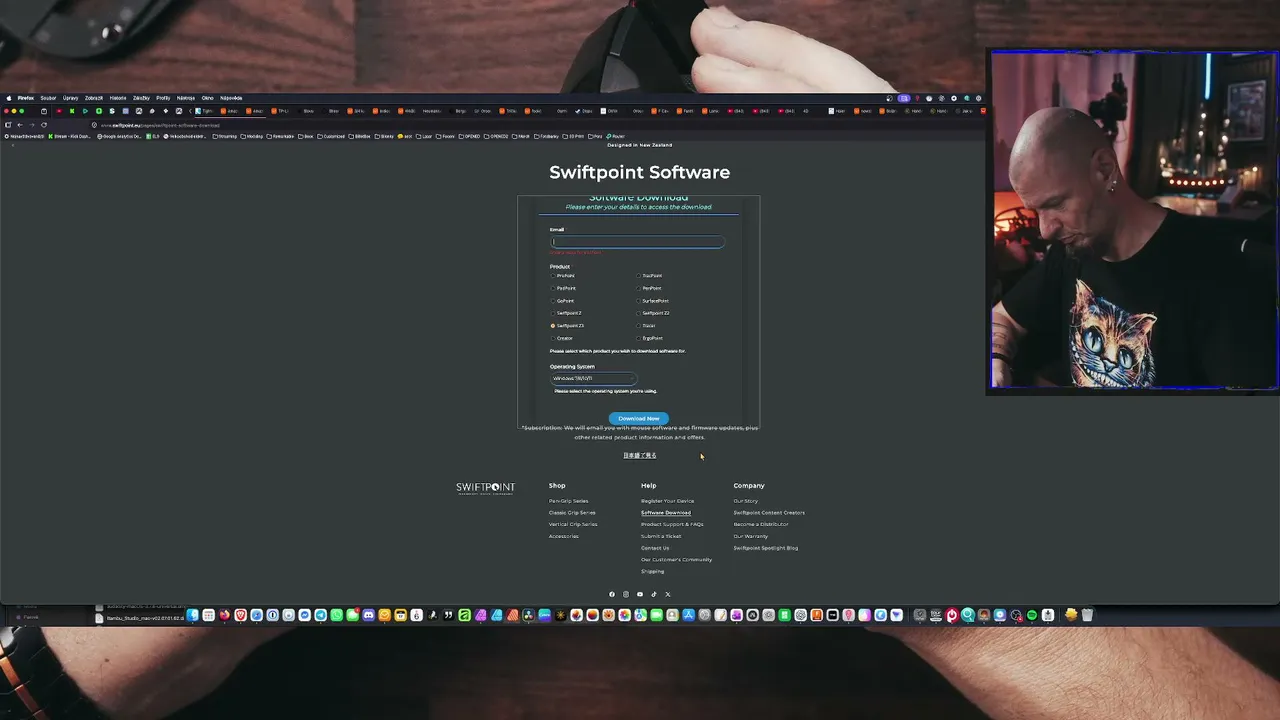Open the Okno menu
The image size is (1280, 720).
click(208, 98)
